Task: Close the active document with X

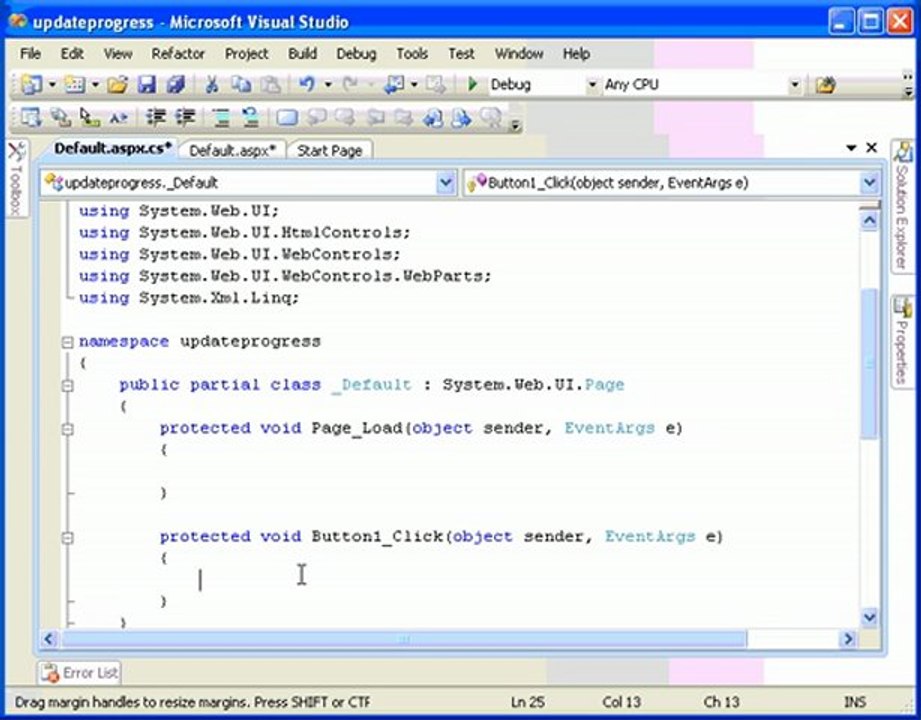Action: [x=872, y=148]
